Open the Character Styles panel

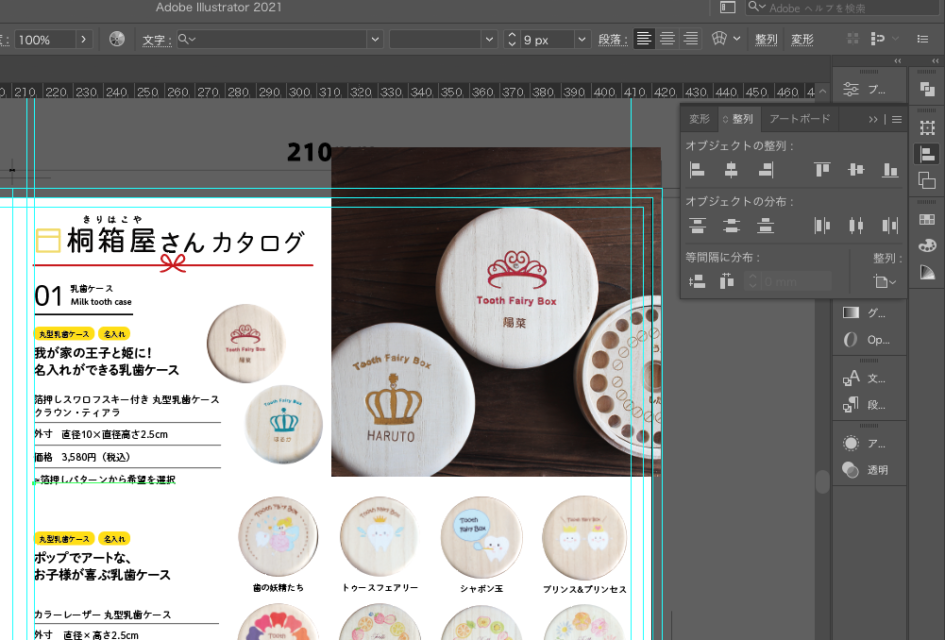click(865, 378)
